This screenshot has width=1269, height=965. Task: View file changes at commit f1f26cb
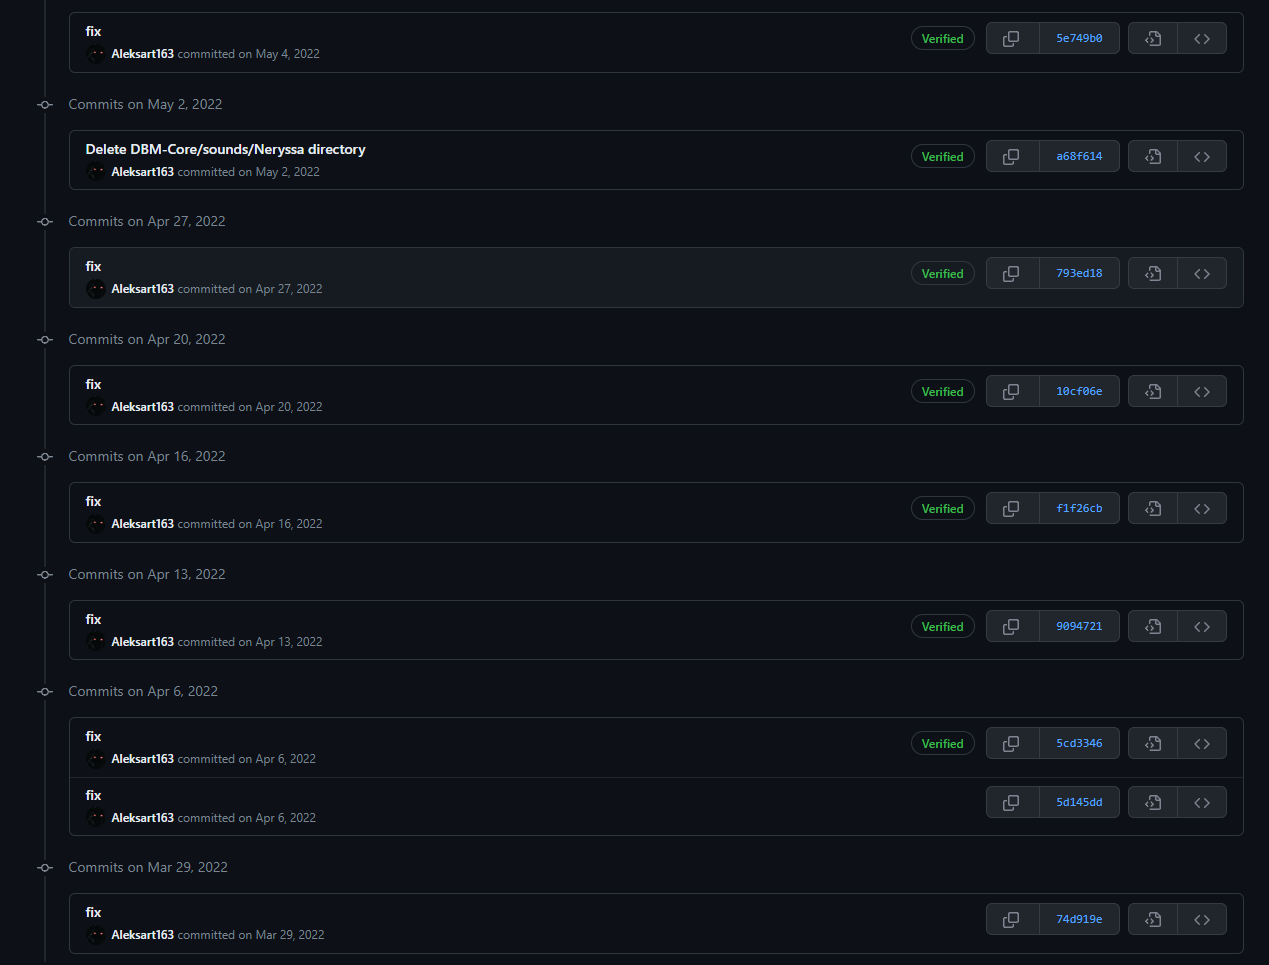[x=1153, y=509]
